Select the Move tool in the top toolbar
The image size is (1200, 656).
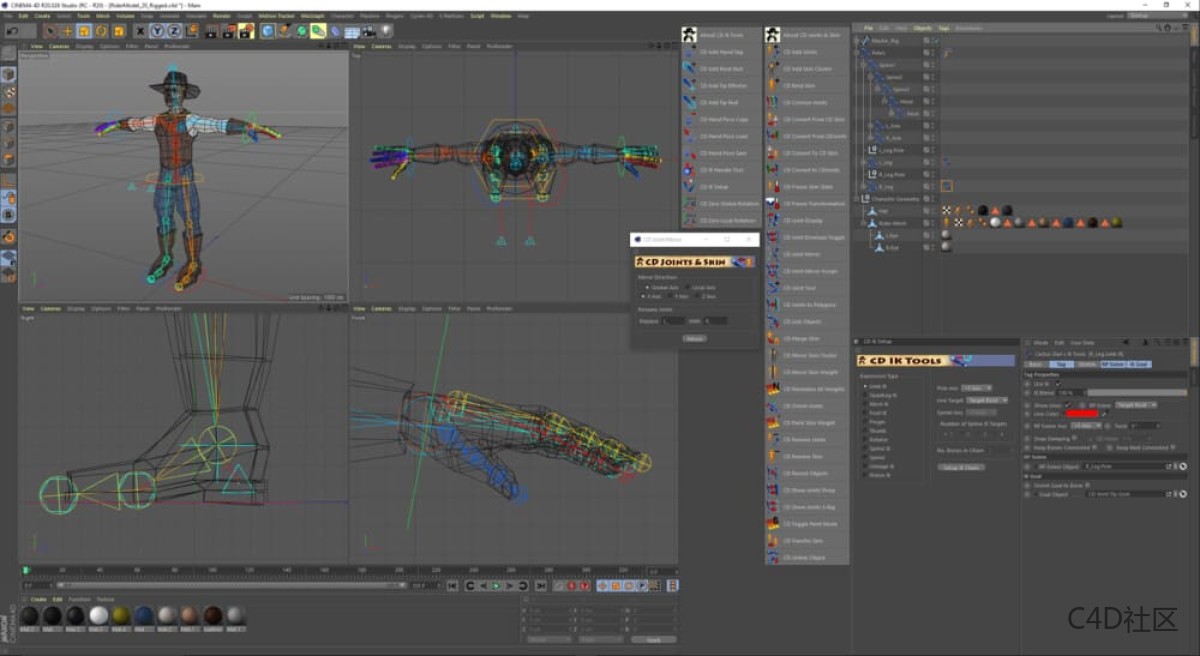[67, 30]
